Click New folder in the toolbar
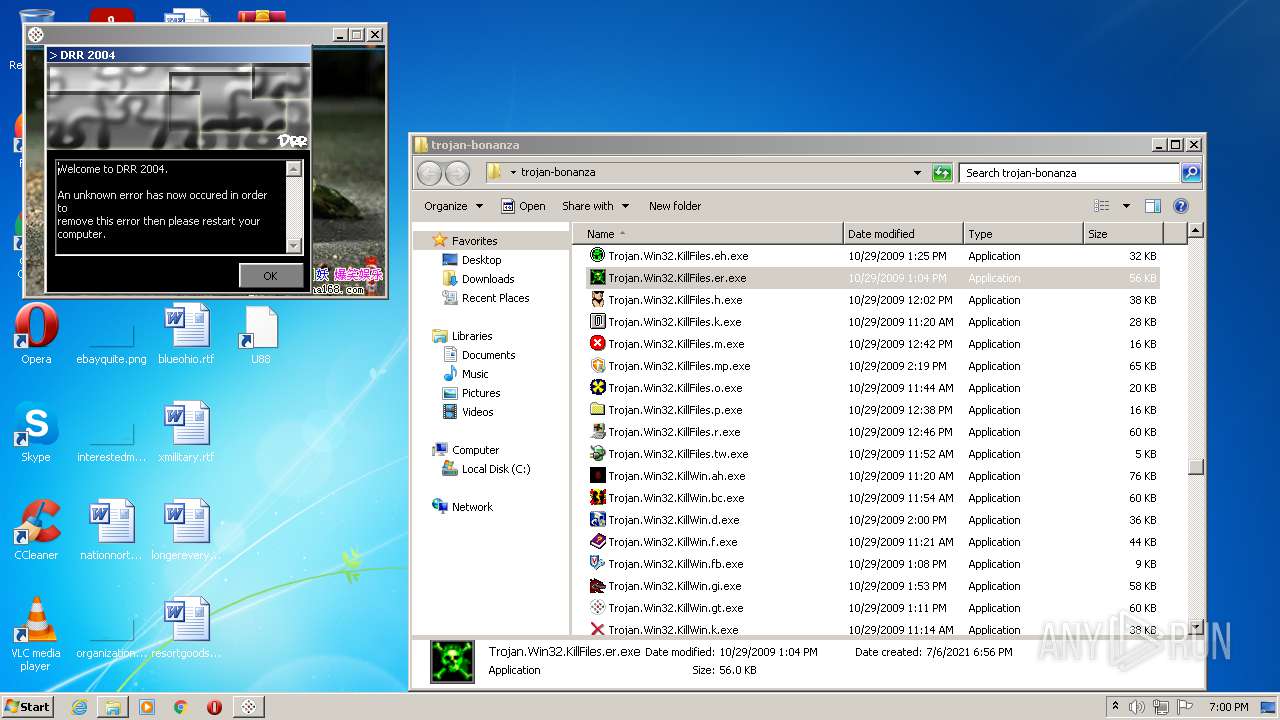Screen dimensions: 1280x720 coord(675,206)
